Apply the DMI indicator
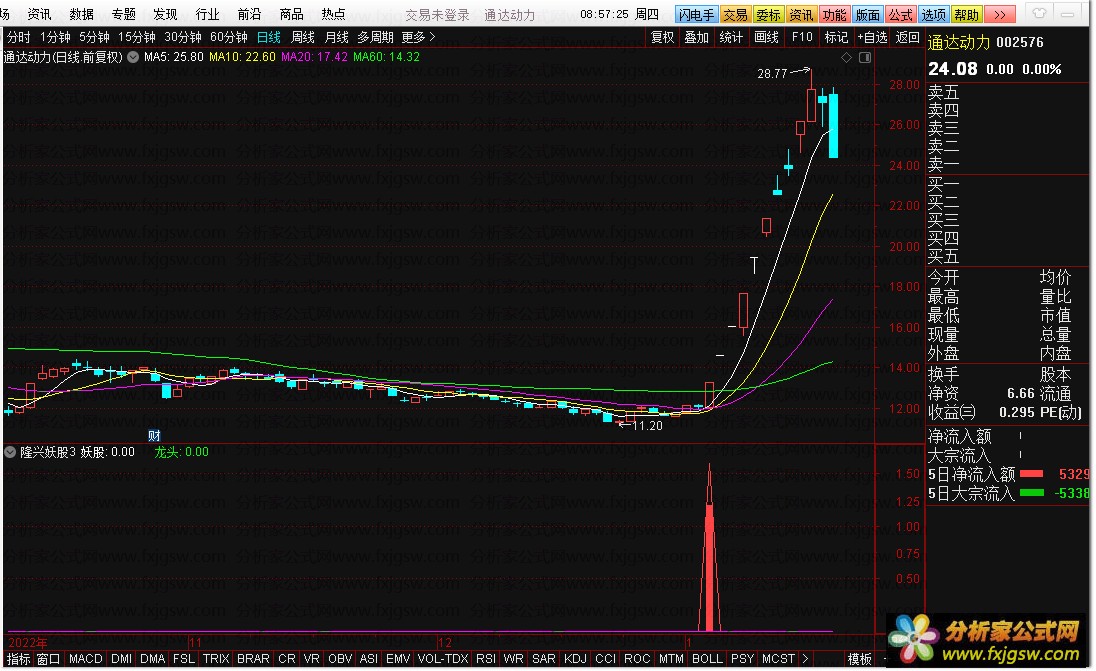1096x671 pixels. click(121, 658)
